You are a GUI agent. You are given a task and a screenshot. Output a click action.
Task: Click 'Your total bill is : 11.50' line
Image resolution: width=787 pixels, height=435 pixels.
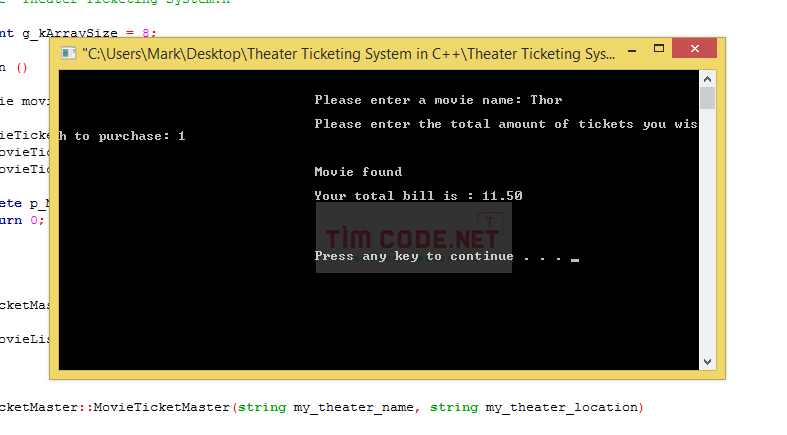pyautogui.click(x=418, y=196)
